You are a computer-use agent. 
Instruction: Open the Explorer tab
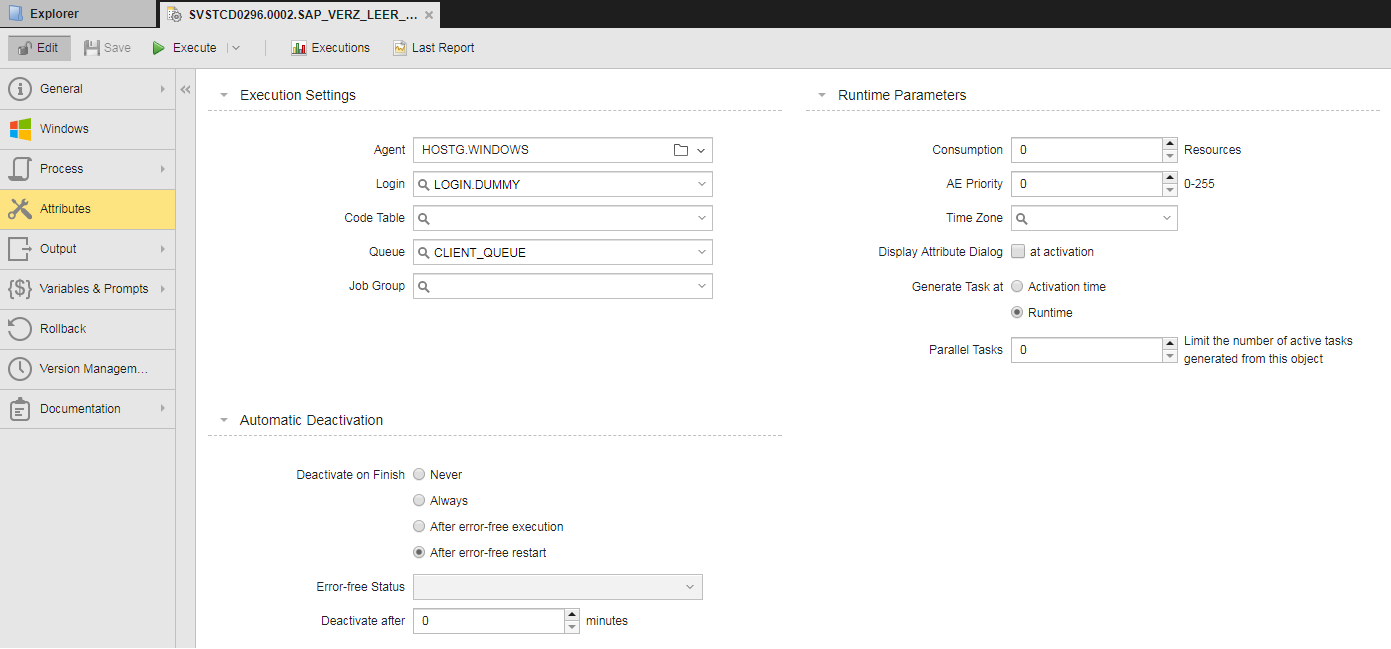[x=78, y=14]
